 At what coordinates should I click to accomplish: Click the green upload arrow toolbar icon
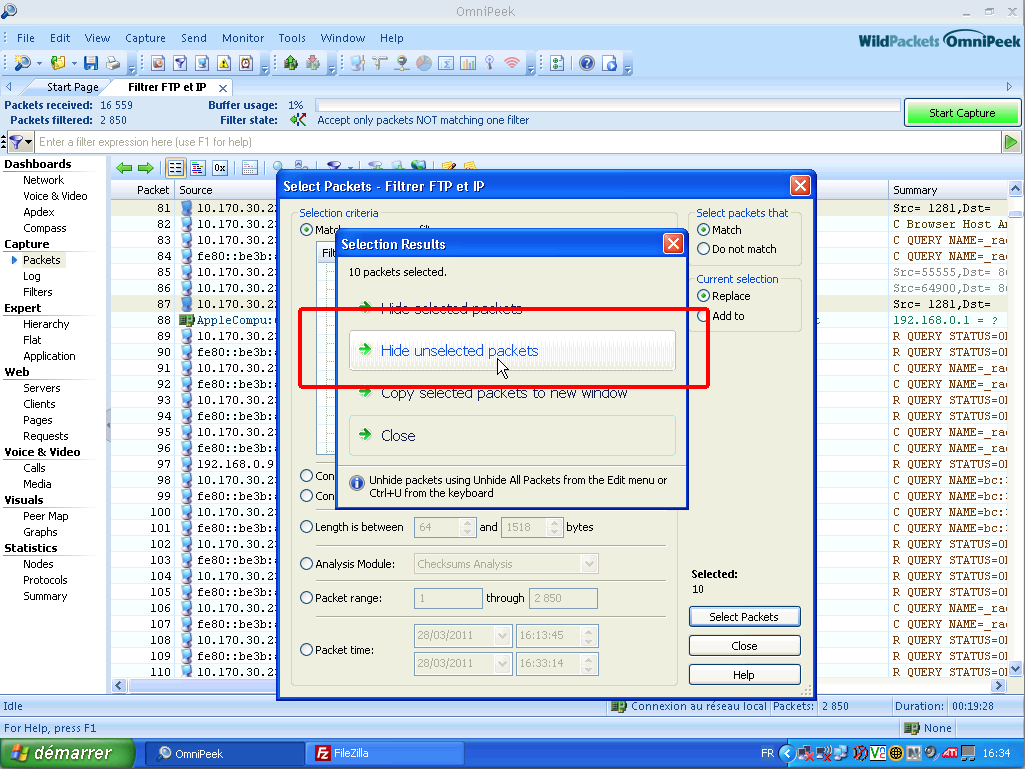click(291, 63)
